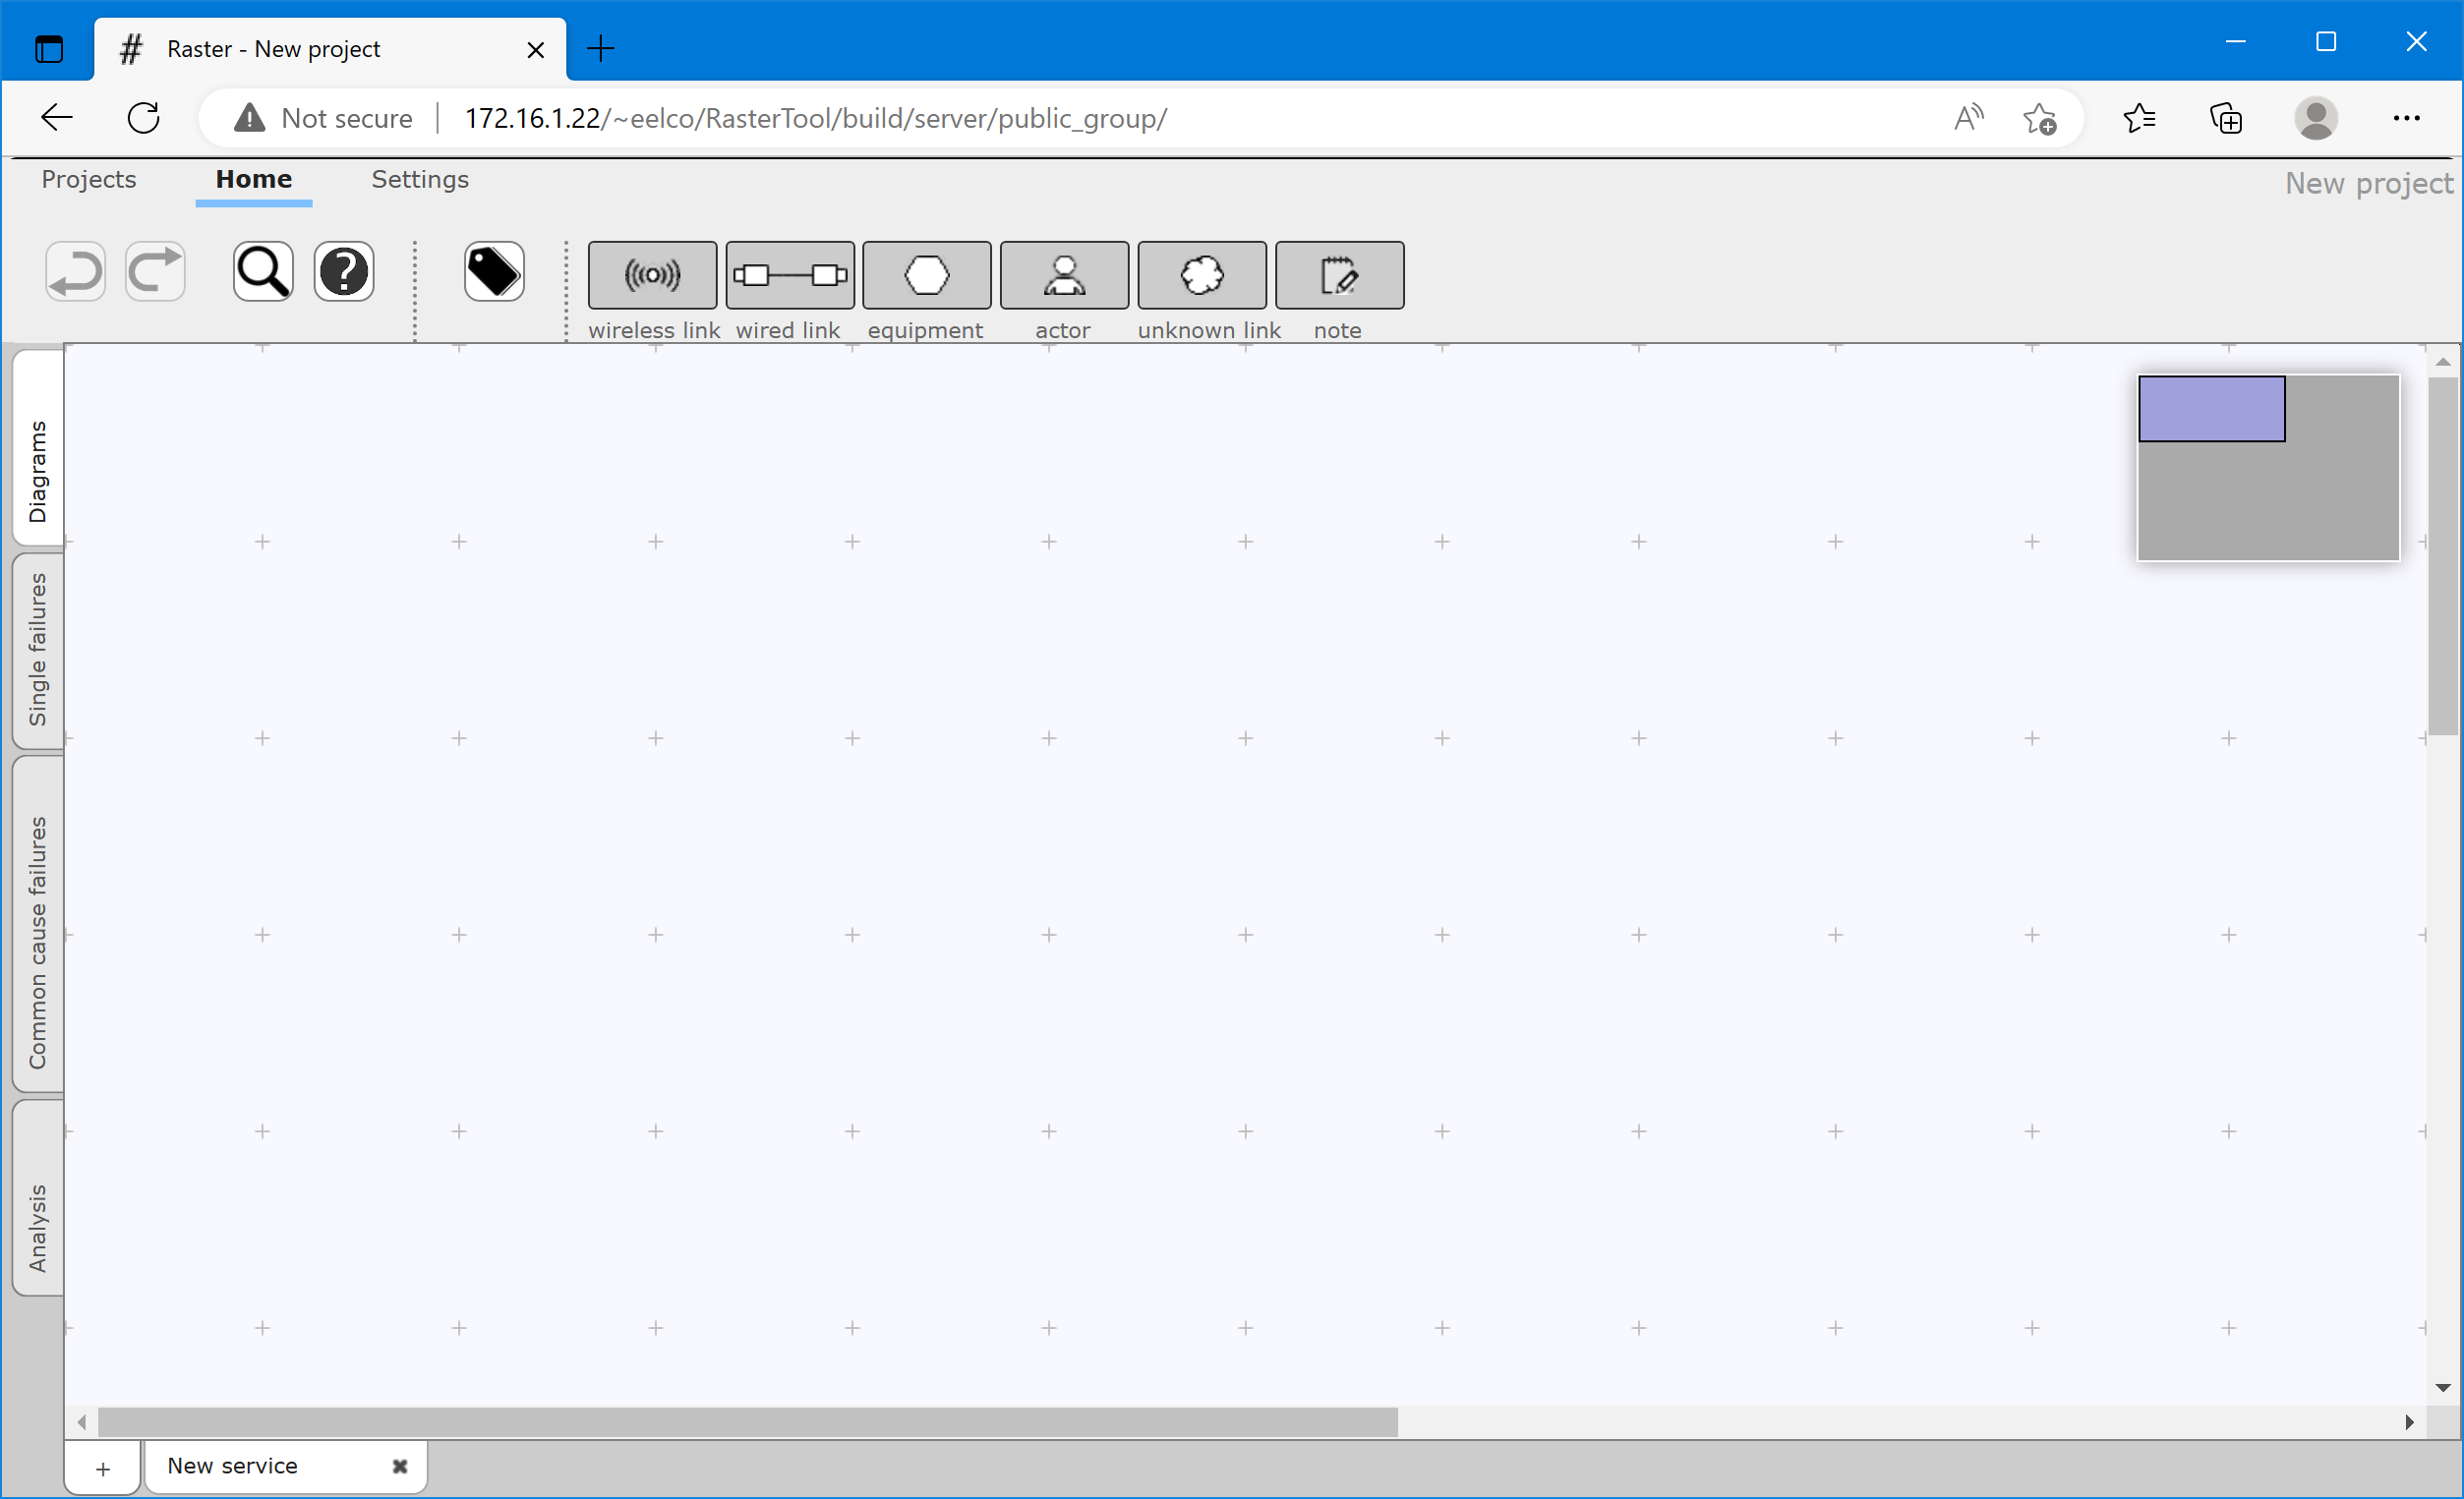
Task: Open the magnifier search tool
Action: (x=263, y=272)
